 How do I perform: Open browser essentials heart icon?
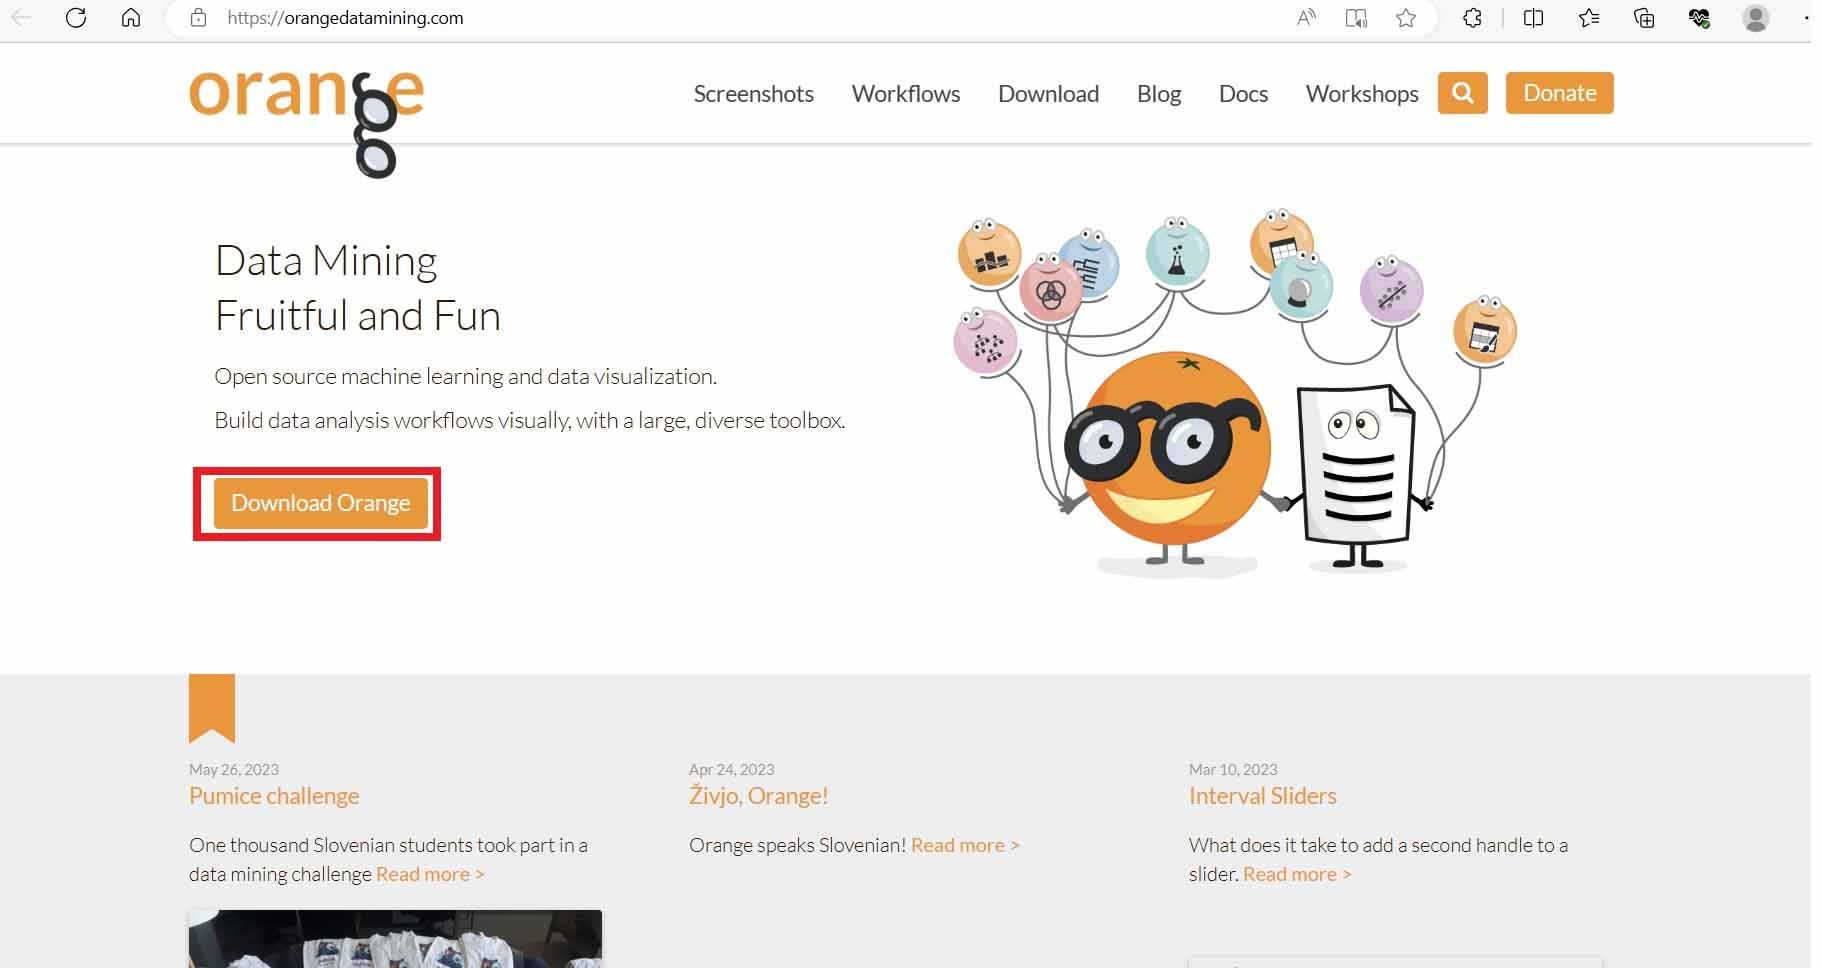coord(1699,18)
